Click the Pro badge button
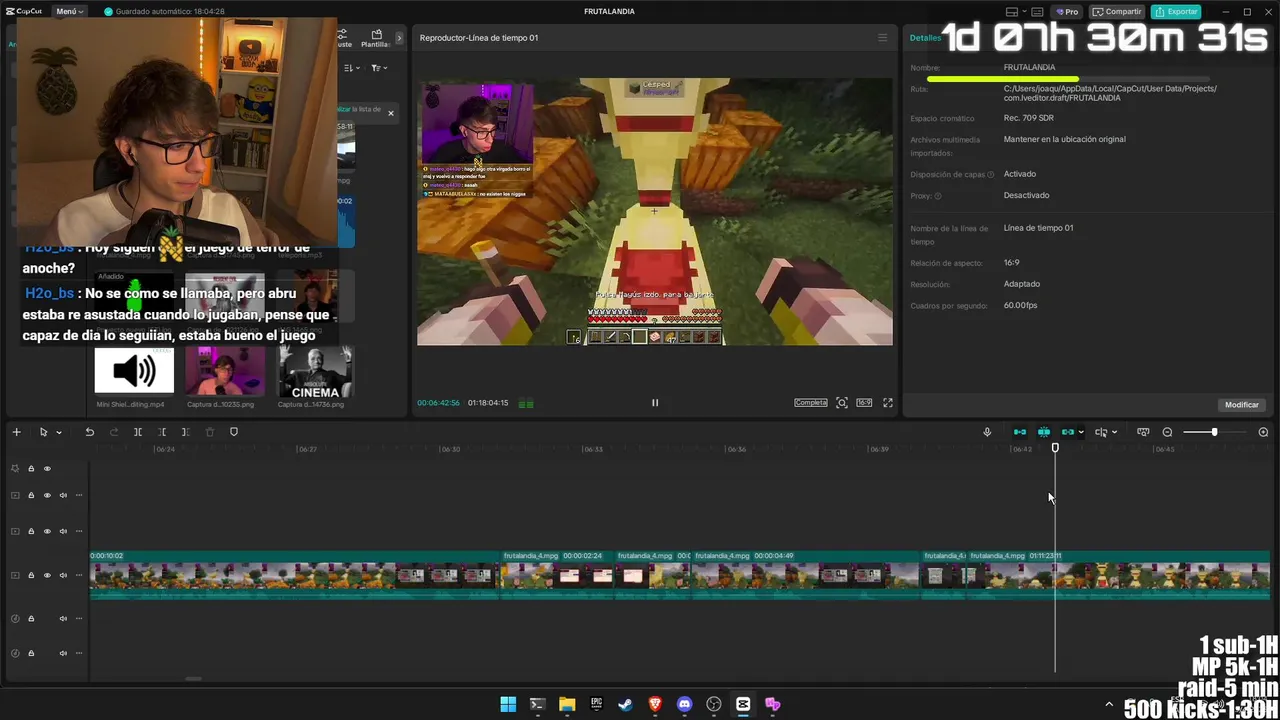 pyautogui.click(x=1067, y=12)
